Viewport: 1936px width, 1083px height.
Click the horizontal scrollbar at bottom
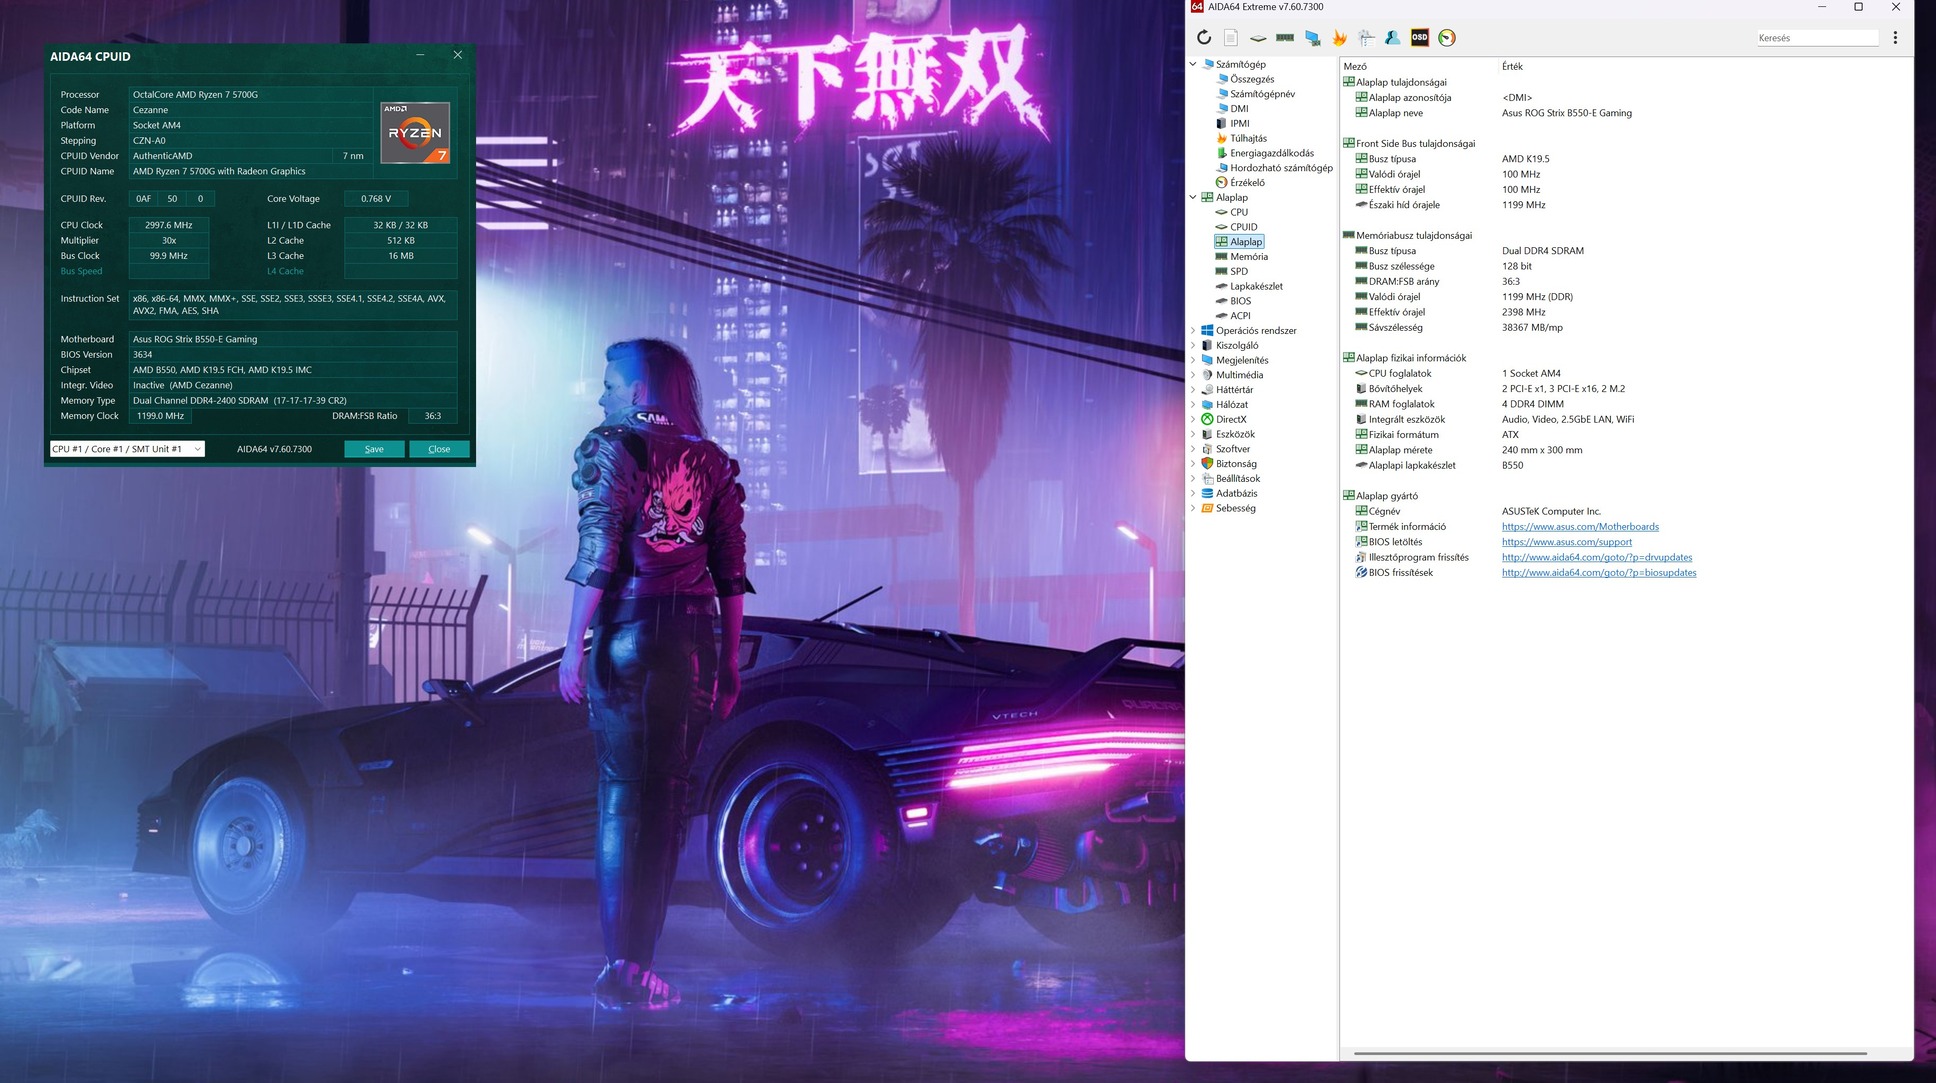[x=1609, y=1053]
